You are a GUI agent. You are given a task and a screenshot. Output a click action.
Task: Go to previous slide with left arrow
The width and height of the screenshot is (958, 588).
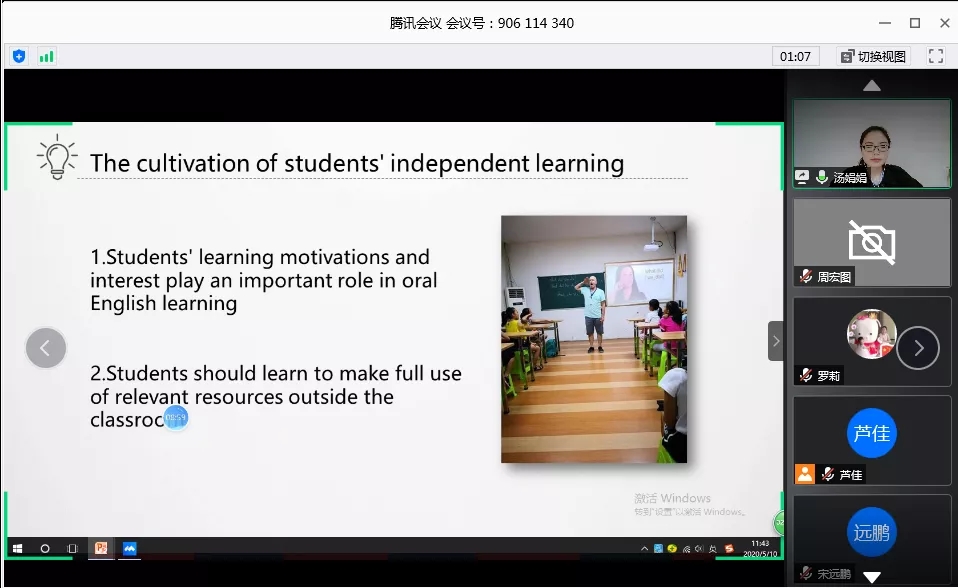tap(46, 348)
